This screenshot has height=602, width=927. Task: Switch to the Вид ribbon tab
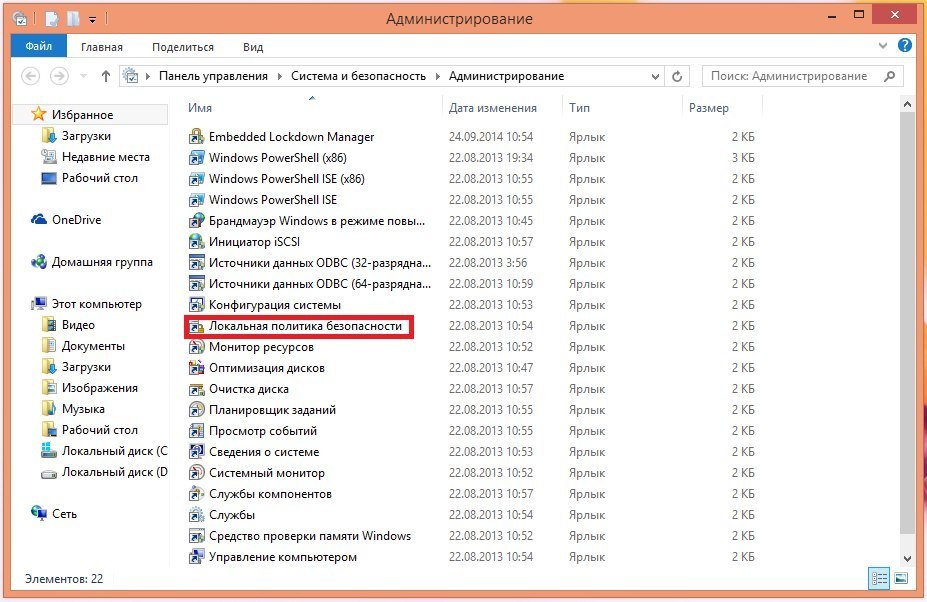click(253, 47)
